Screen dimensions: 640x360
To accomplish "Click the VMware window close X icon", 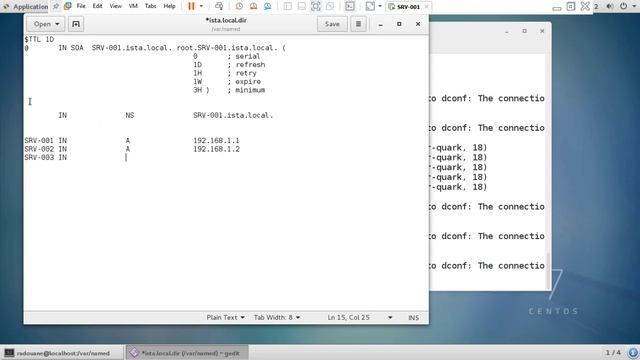I will [x=585, y=6].
